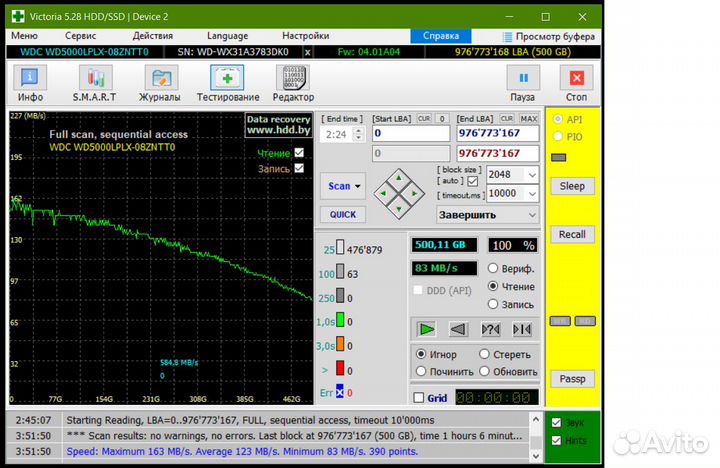This screenshot has height=468, width=720.
Task: Click the End time stepper arrows
Action: click(x=359, y=134)
